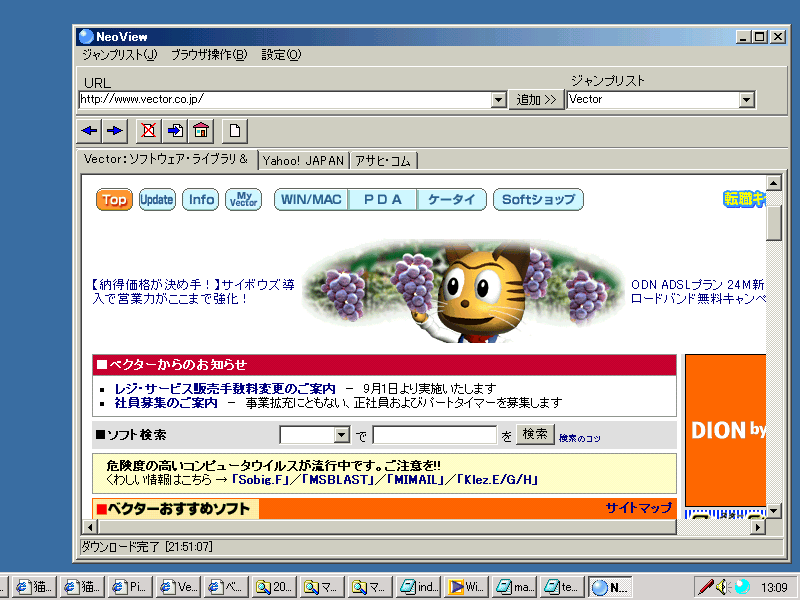Open My Vector pill button
The height and width of the screenshot is (600, 800).
[x=243, y=199]
